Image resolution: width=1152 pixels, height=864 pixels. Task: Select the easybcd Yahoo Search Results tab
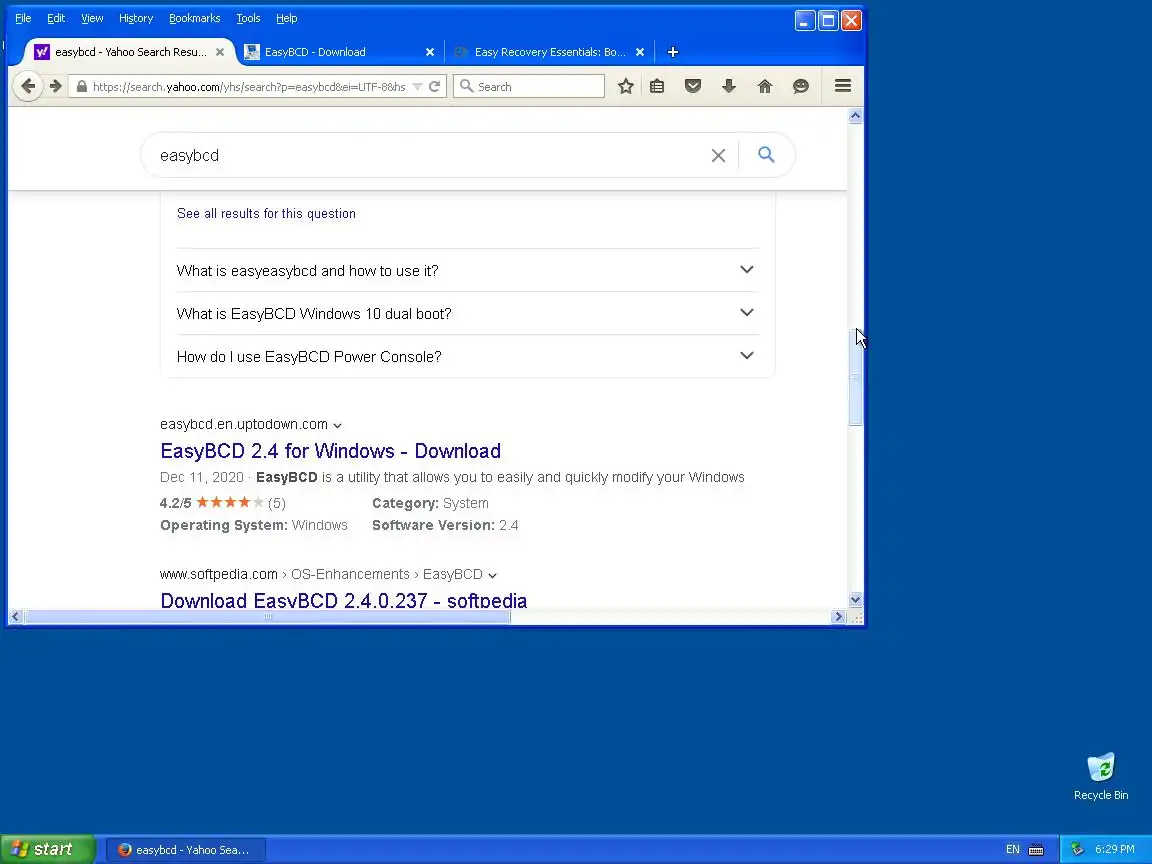click(x=131, y=52)
